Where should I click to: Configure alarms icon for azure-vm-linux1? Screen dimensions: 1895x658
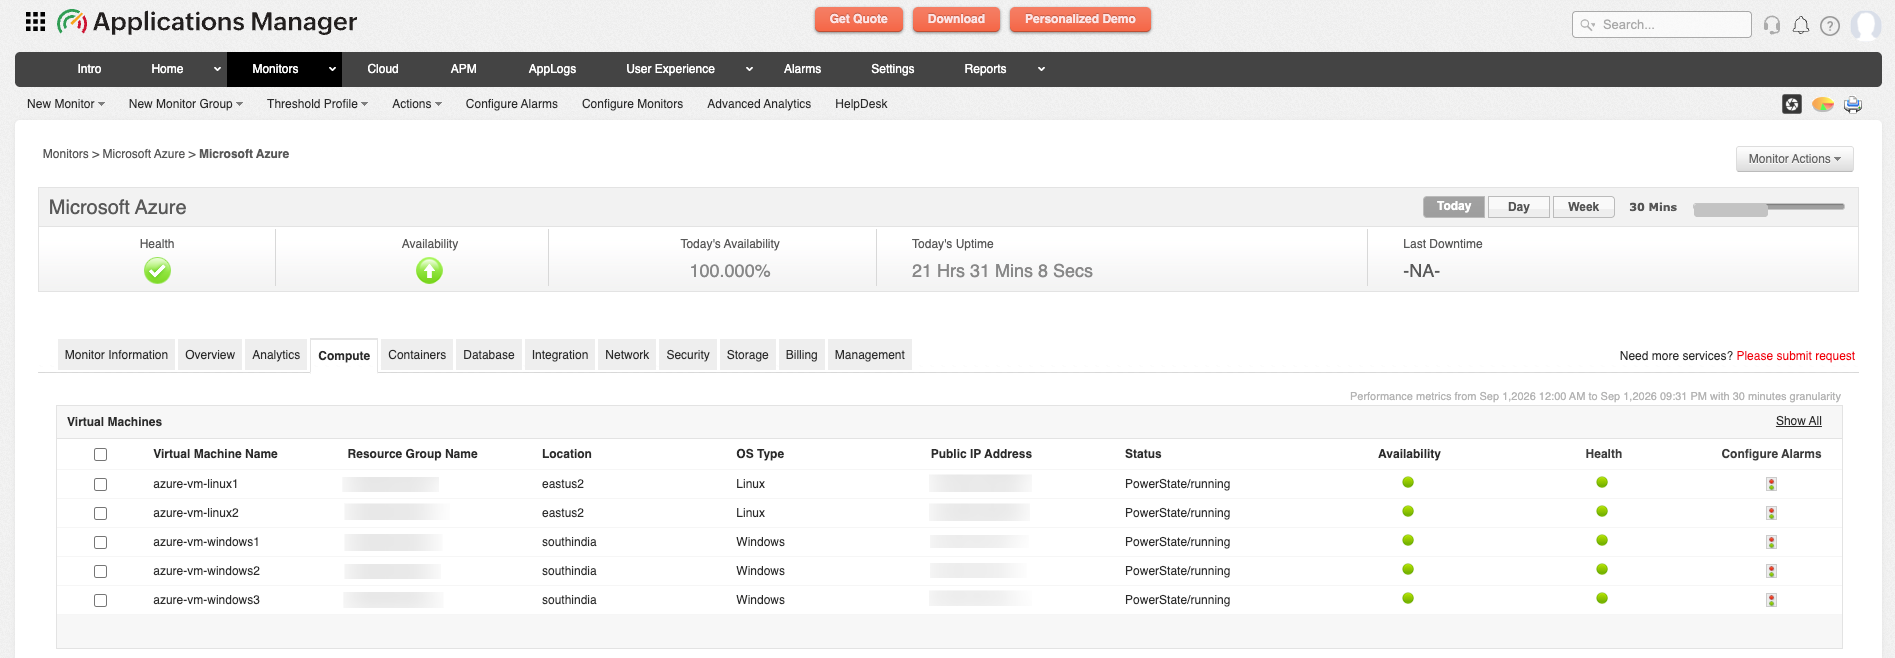point(1771,484)
